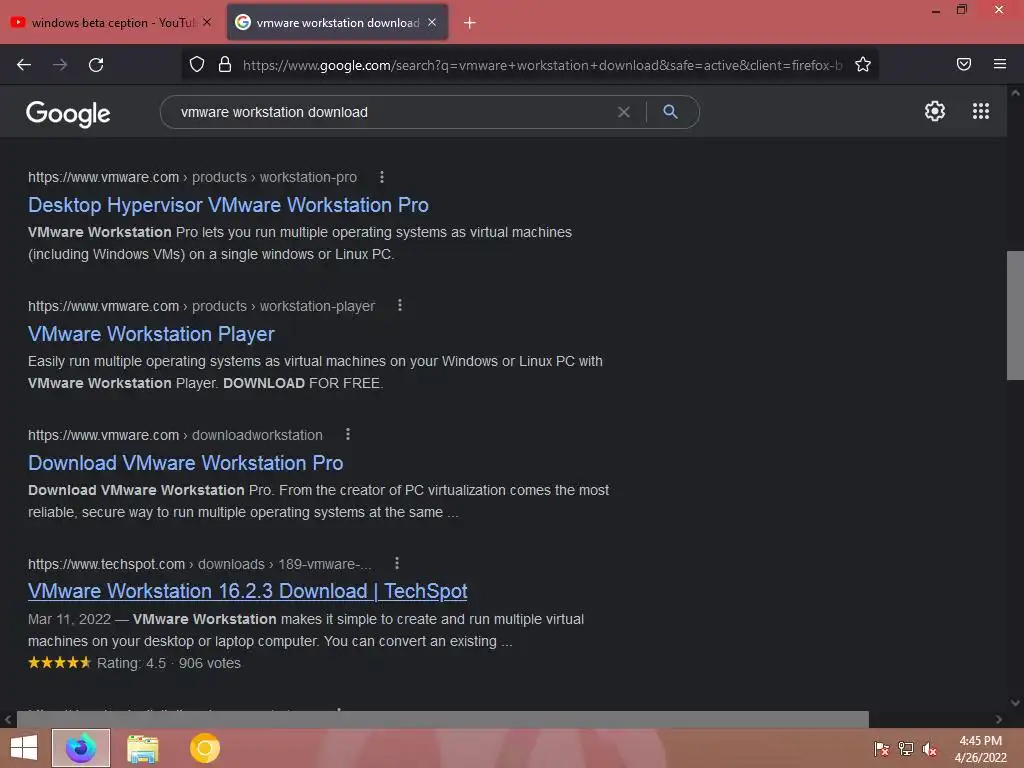Viewport: 1024px width, 768px height.
Task: Close the vmware workstation download tab
Action: click(x=432, y=22)
